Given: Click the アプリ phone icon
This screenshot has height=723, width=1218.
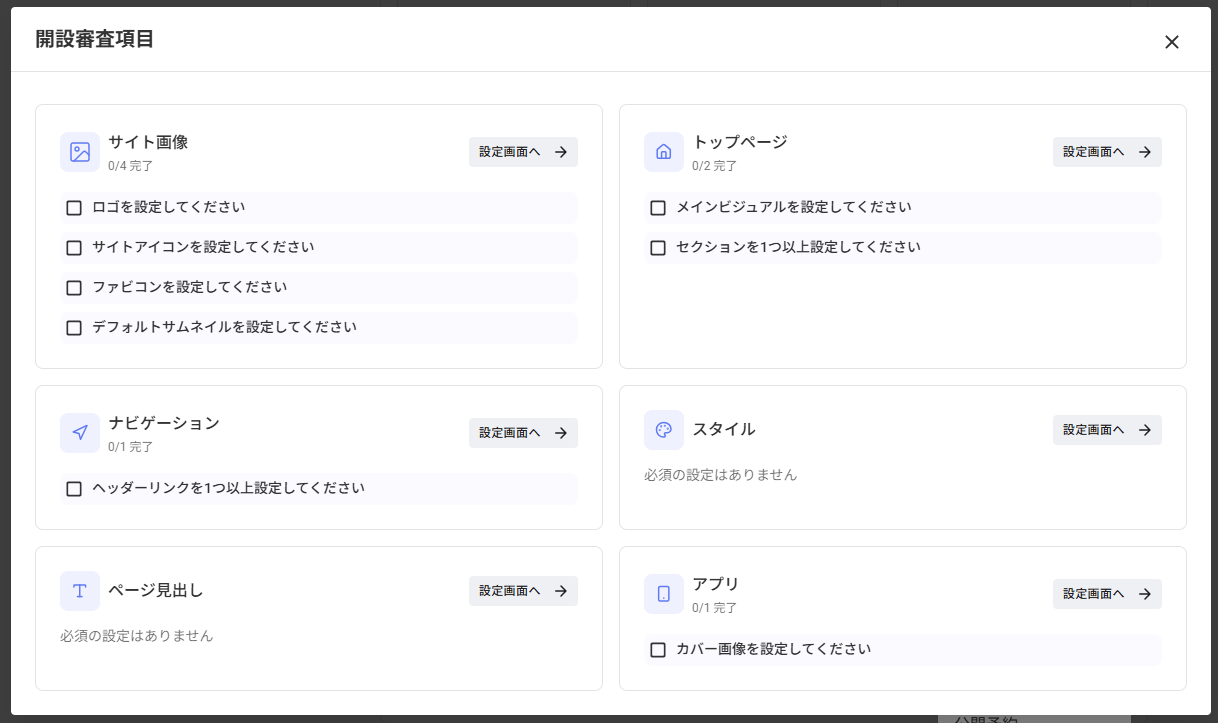Looking at the screenshot, I should [664, 594].
